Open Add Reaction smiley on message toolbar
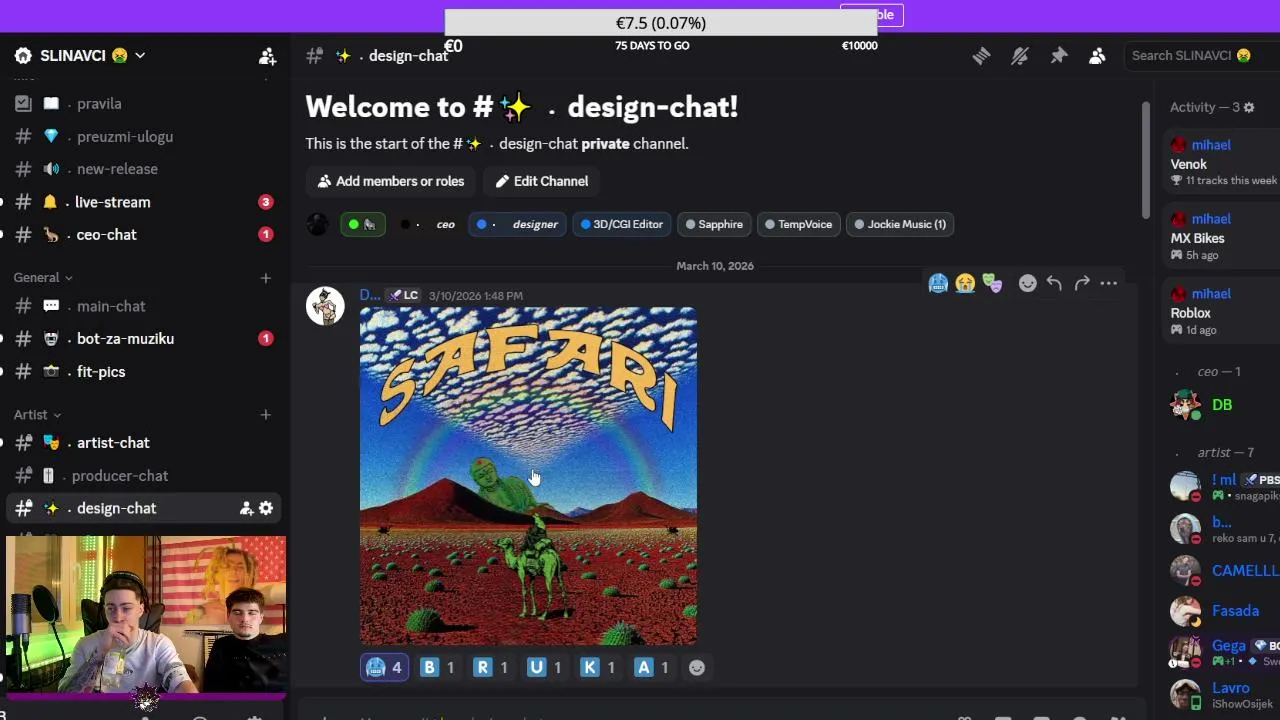Screen dimensions: 1280x720 point(1027,284)
